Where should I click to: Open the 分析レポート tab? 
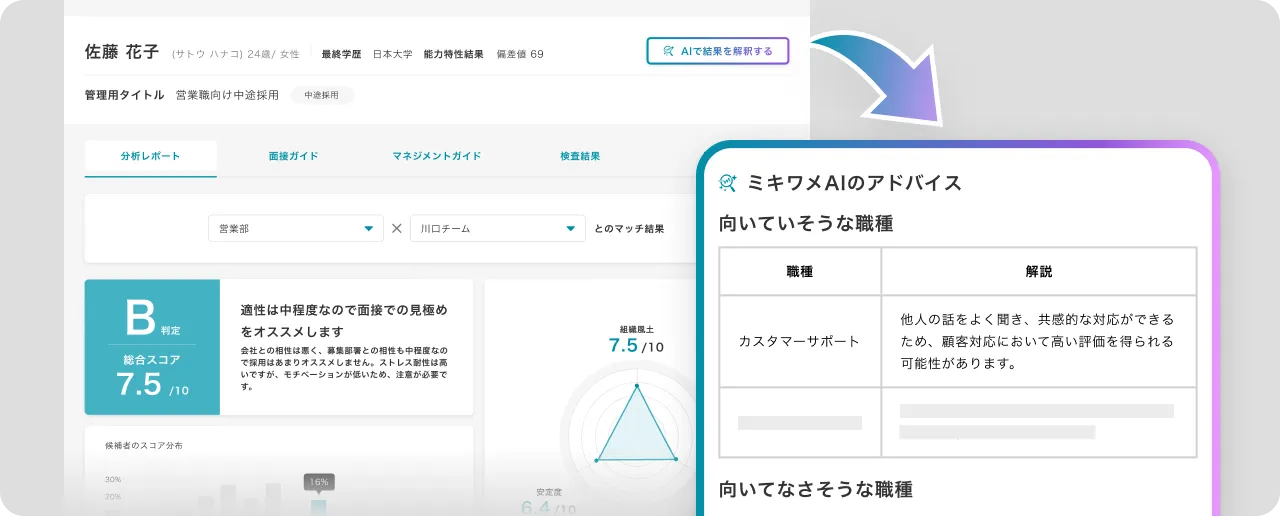pyautogui.click(x=151, y=157)
